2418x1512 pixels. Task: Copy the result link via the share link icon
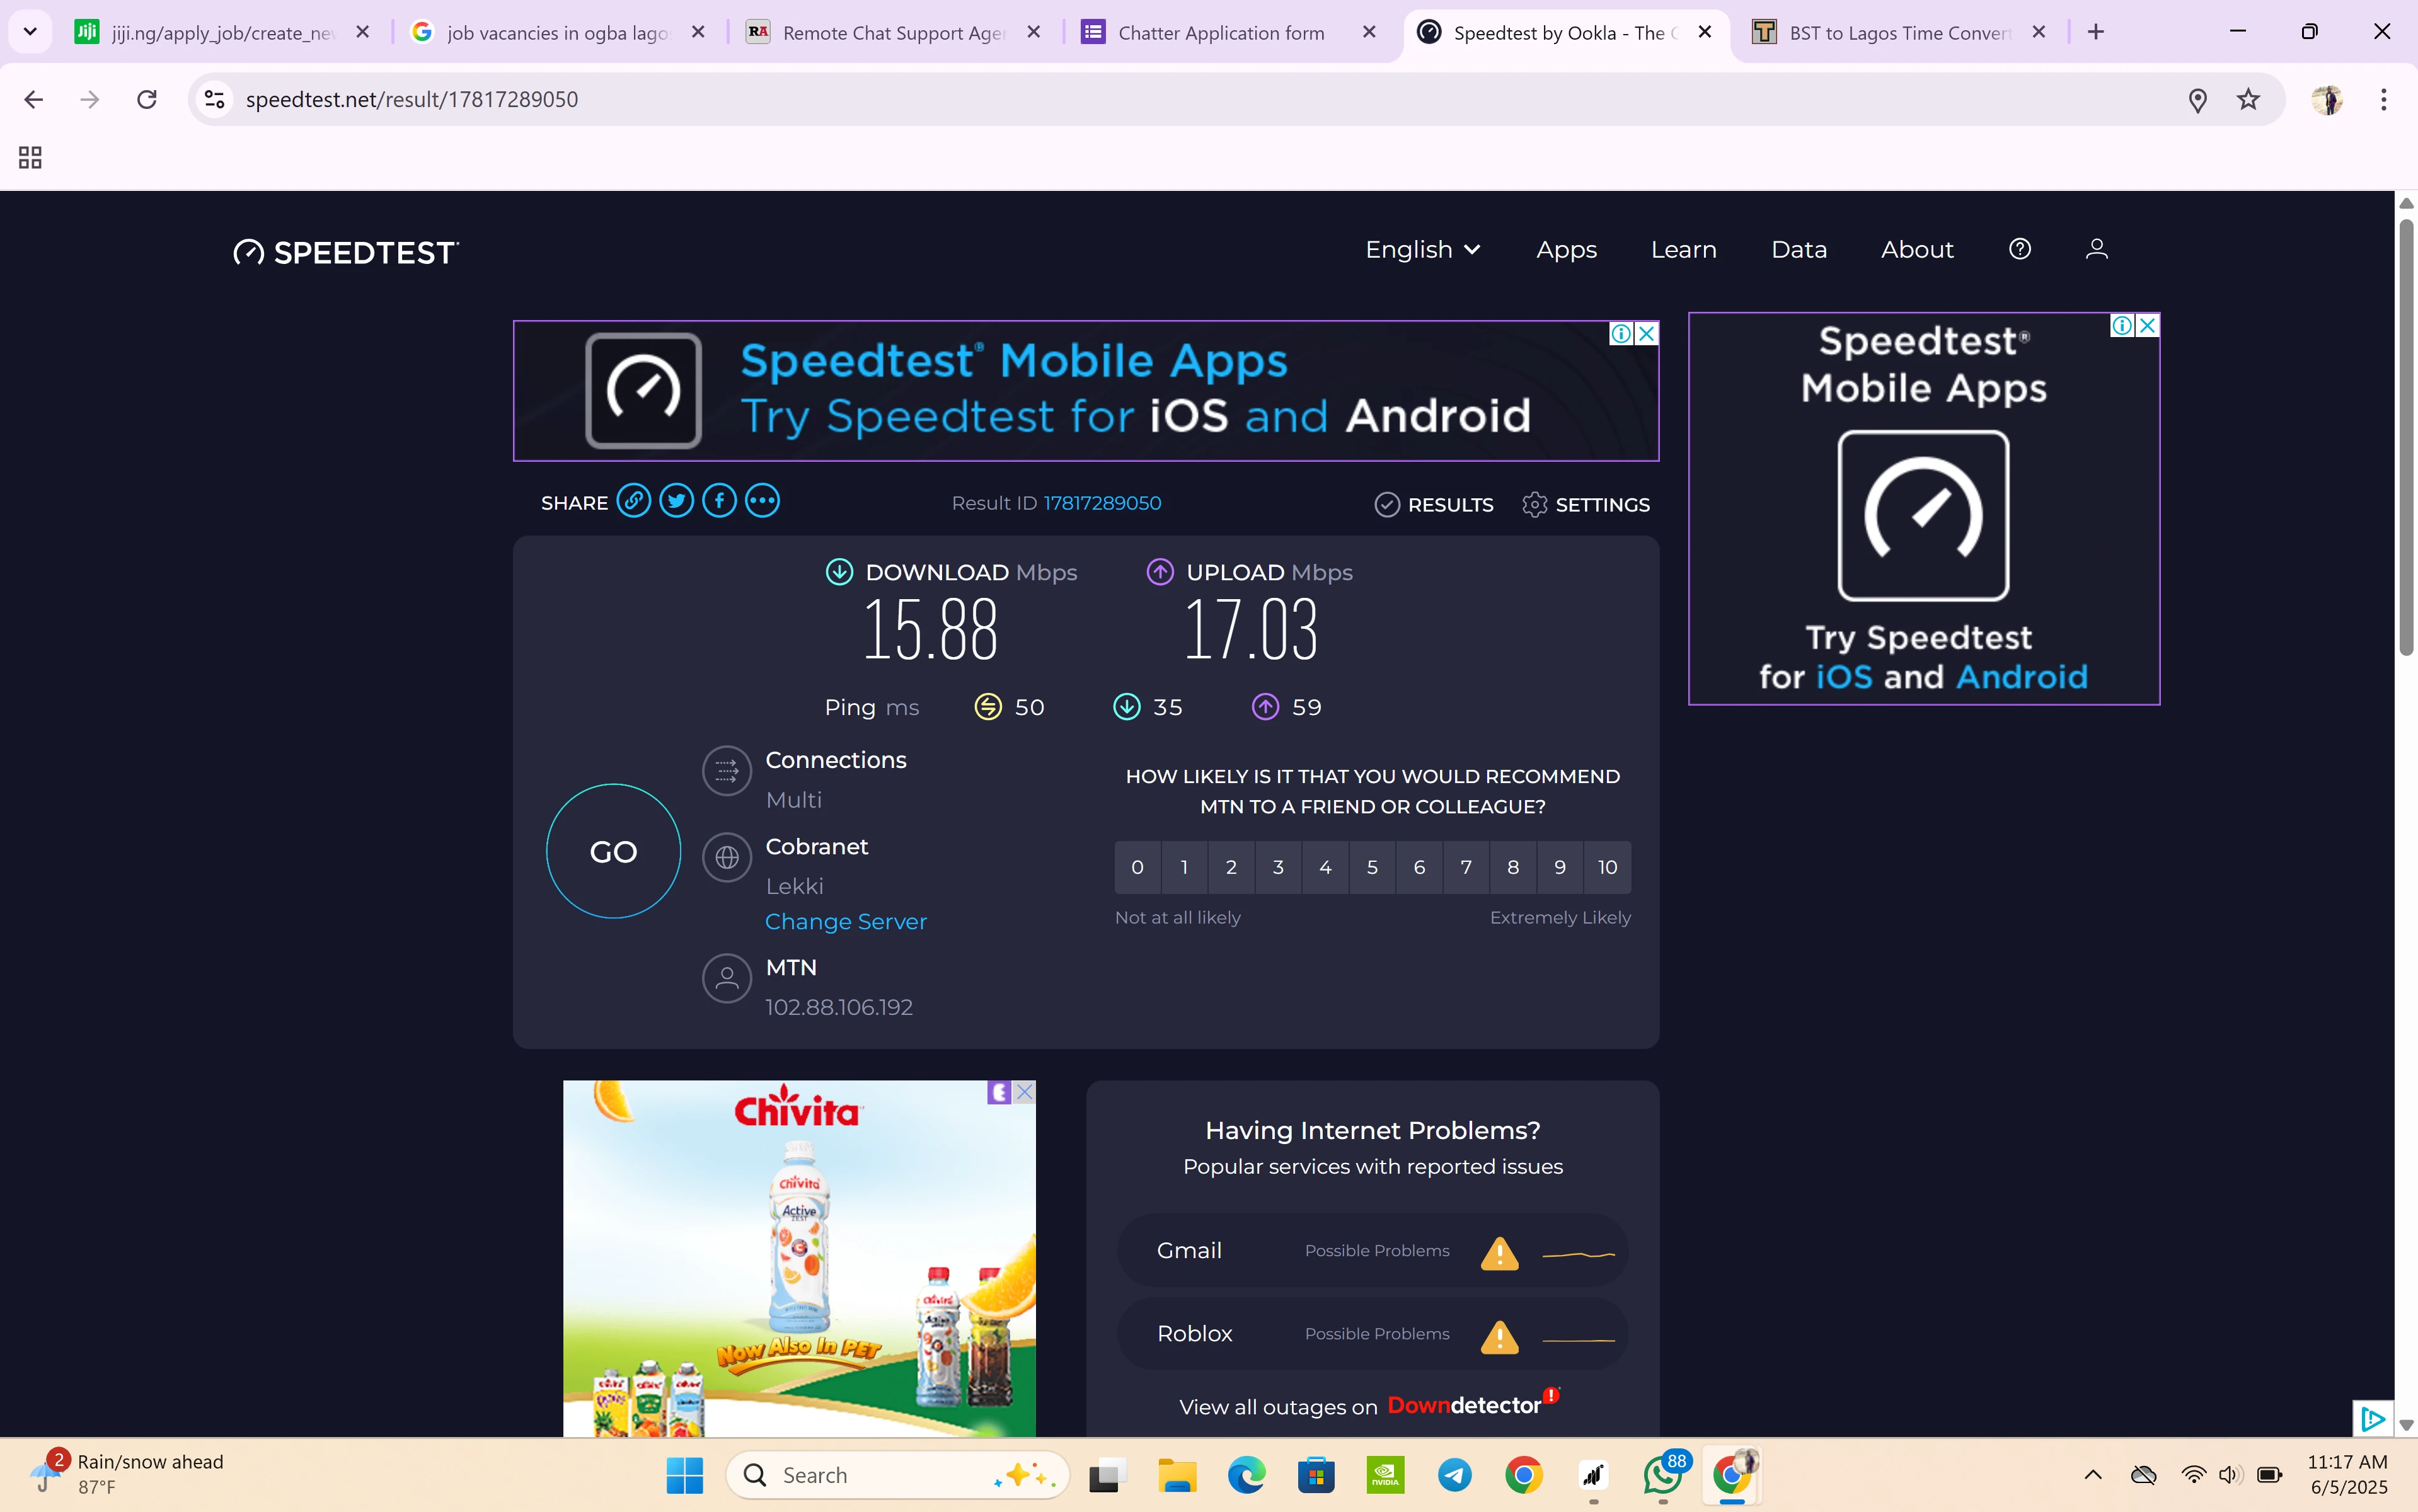click(633, 501)
